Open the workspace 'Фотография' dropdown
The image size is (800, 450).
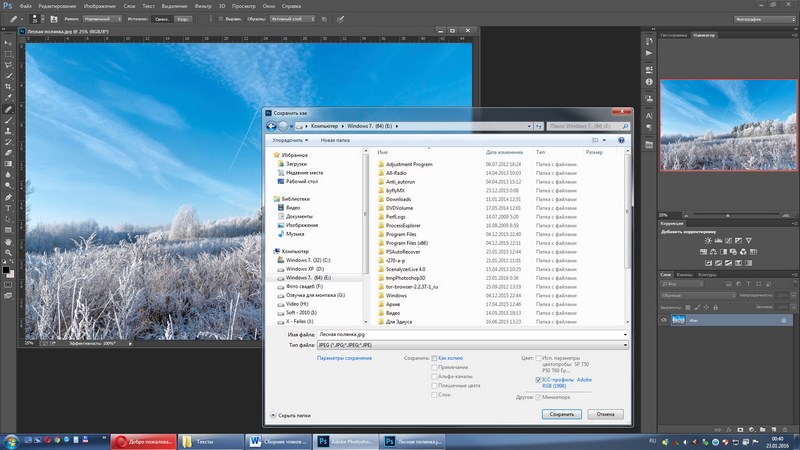click(x=765, y=19)
